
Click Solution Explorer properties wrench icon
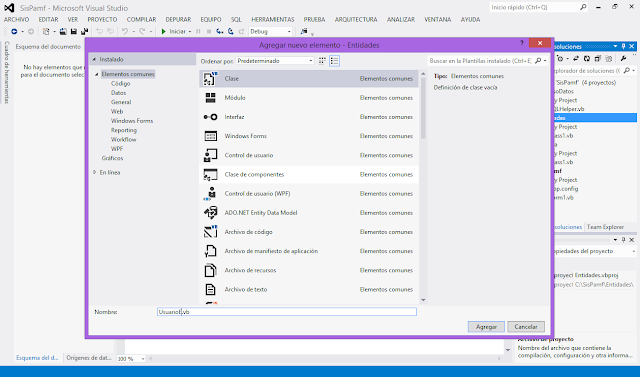[x=623, y=58]
